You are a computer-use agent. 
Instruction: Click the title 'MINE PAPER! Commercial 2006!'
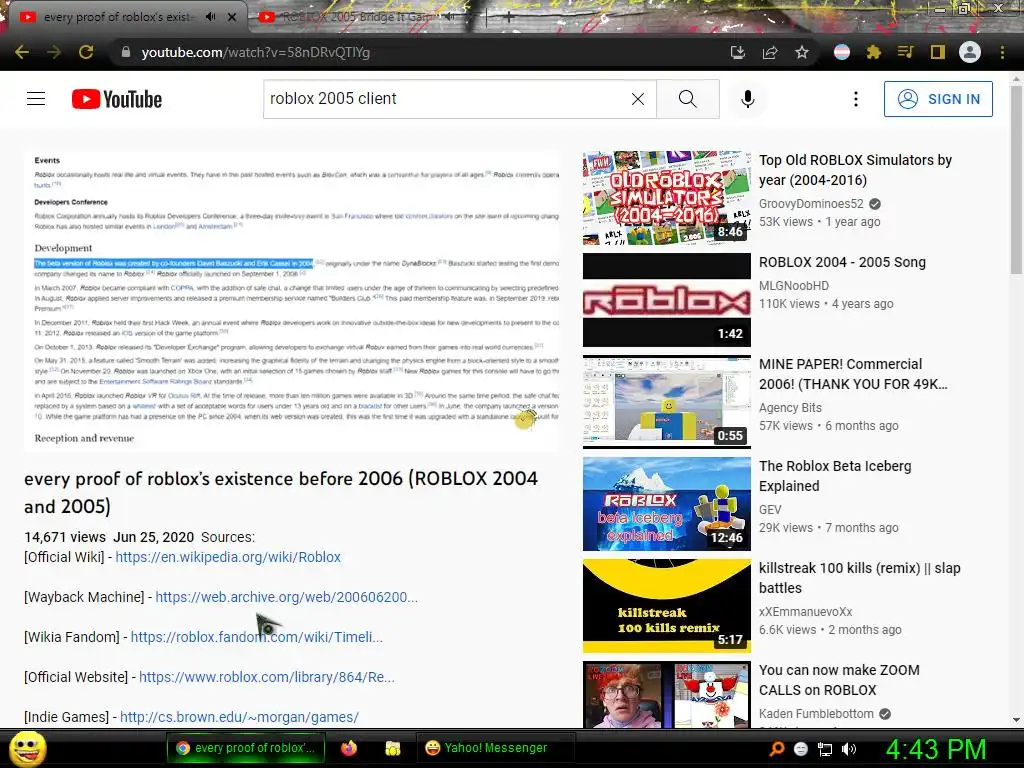[x=853, y=374]
